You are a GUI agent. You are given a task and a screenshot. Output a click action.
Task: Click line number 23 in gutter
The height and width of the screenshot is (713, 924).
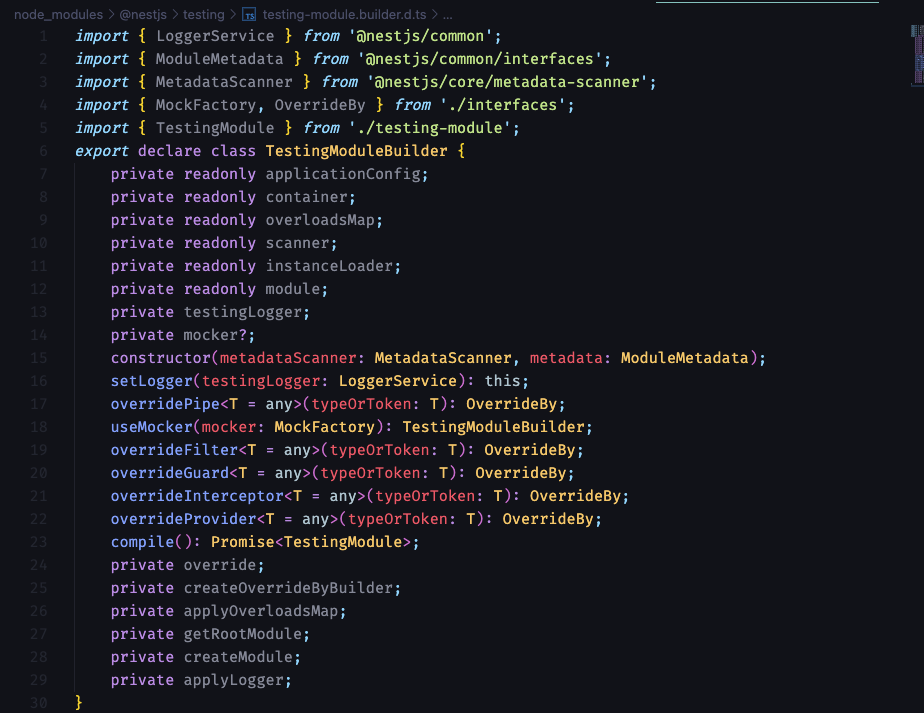[x=39, y=542]
